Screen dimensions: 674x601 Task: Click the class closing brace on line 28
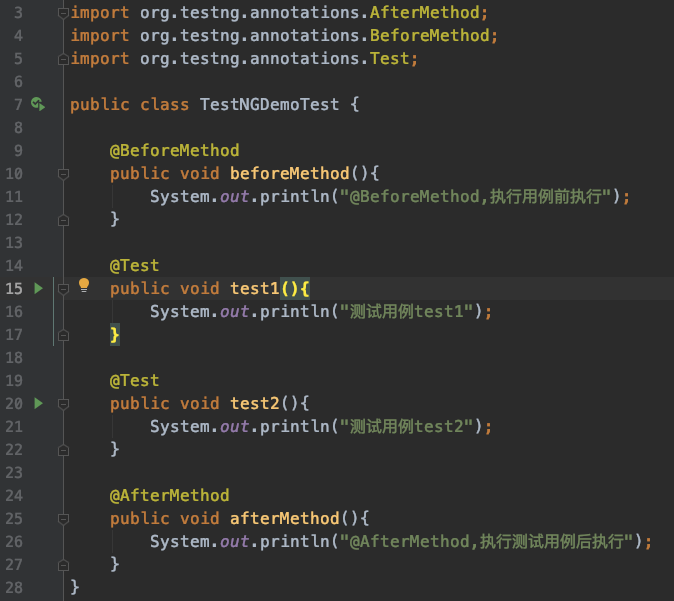[75, 587]
